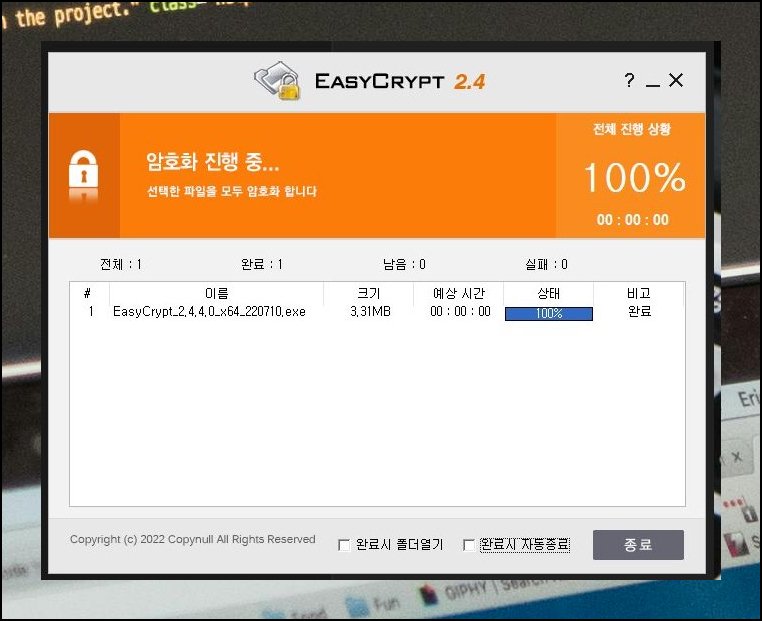Minimize the EasyCrypt window
762x621 pixels.
653,86
